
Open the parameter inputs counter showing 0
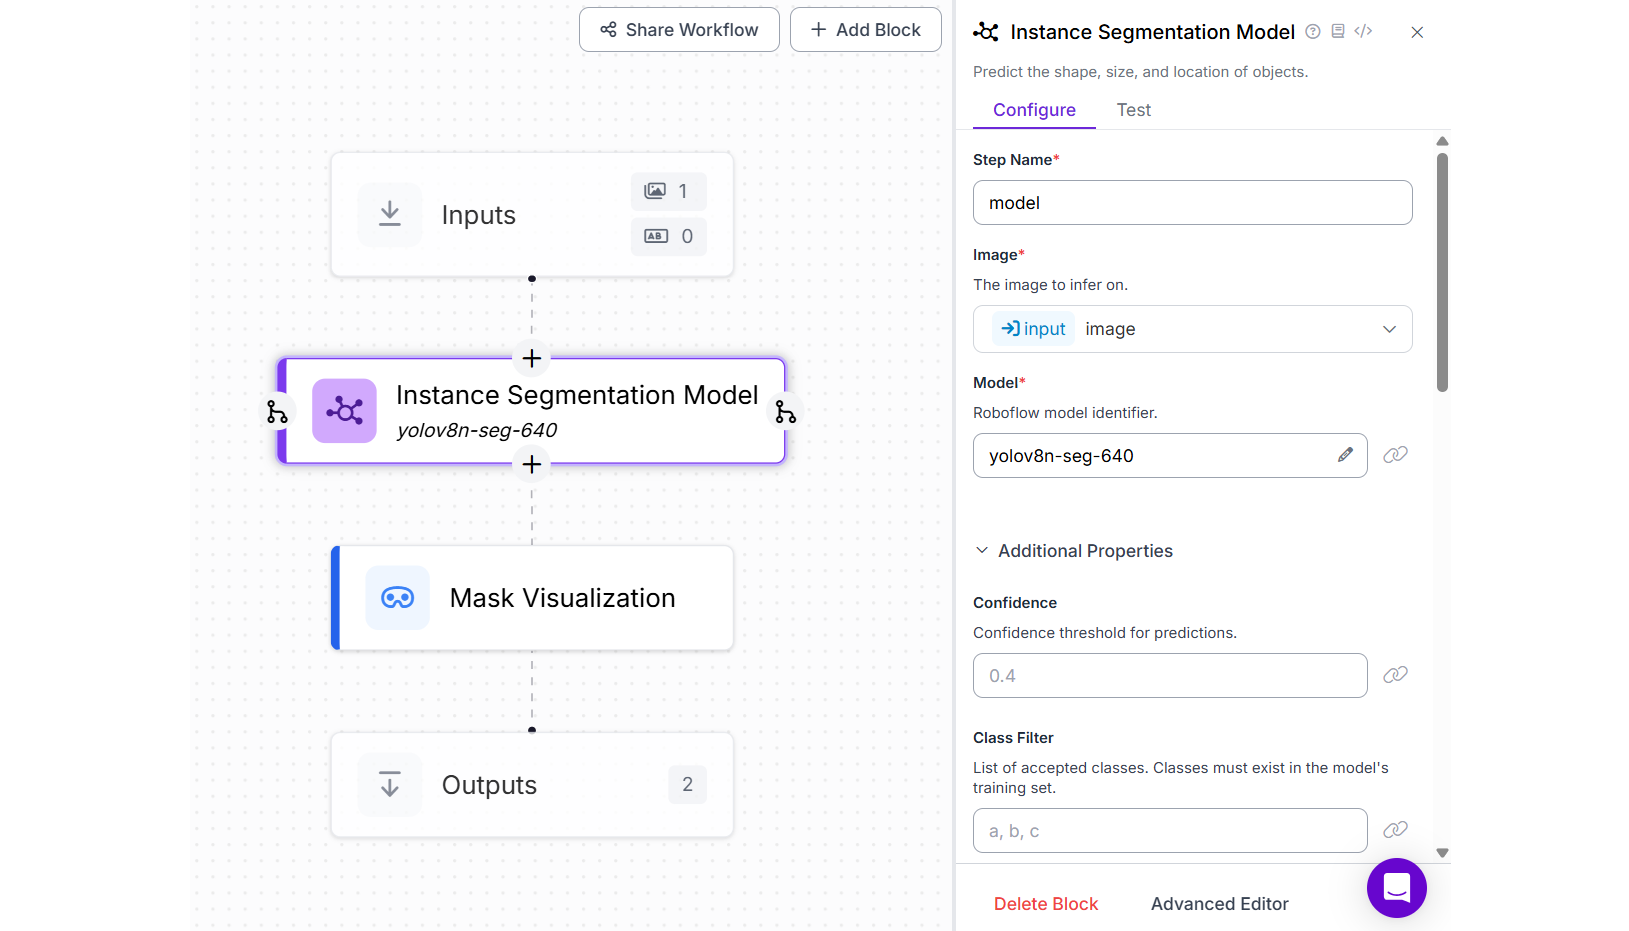[668, 236]
